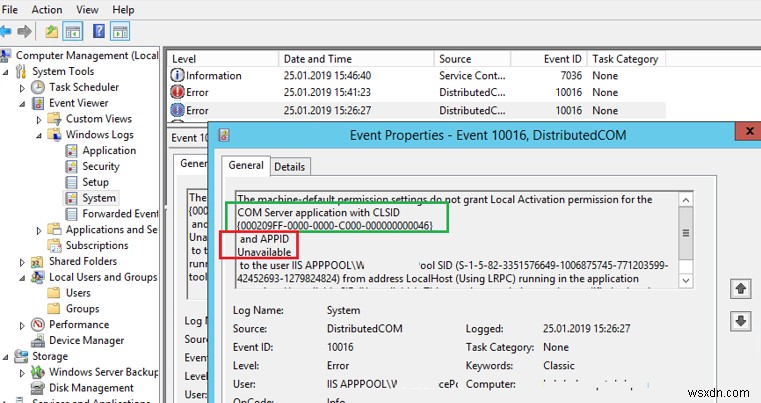
Task: Collapse the Storage node
Action: click(6, 357)
